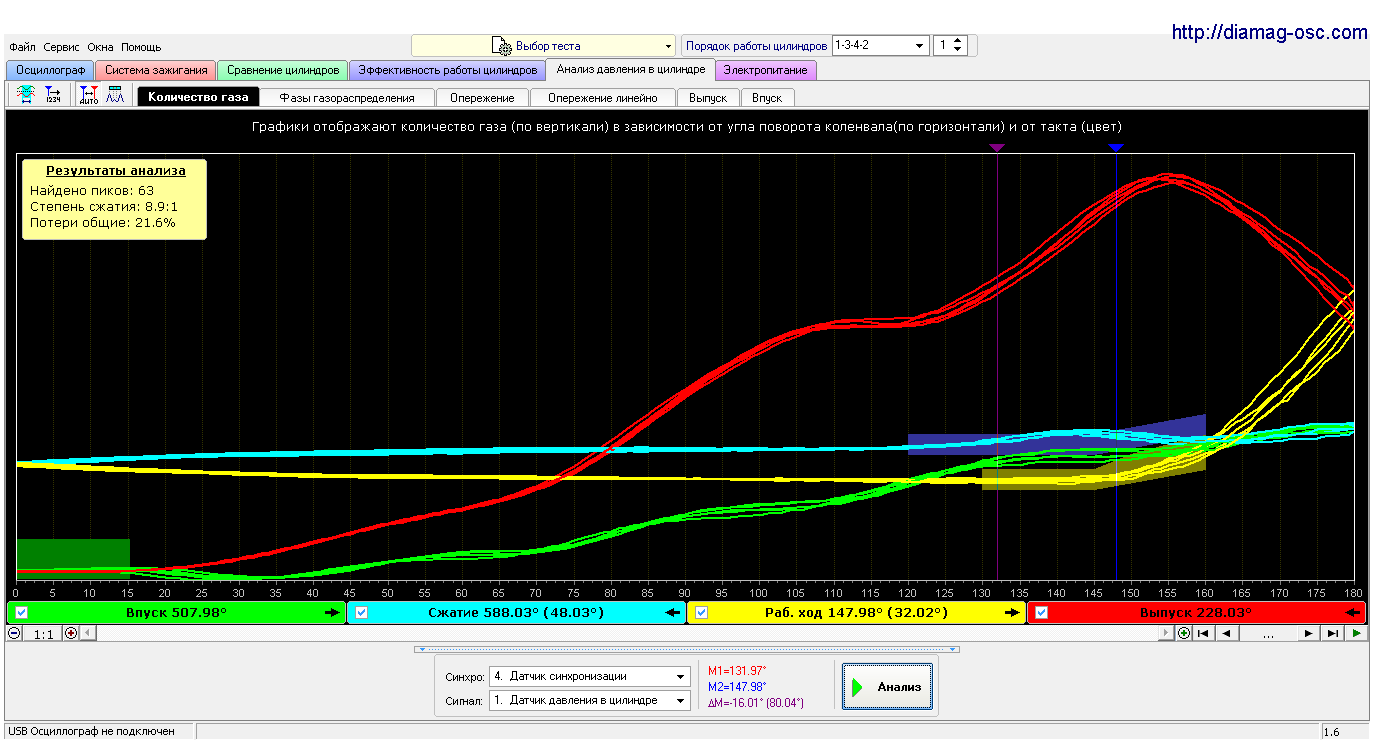Click the red zoom in plus icon

(71, 633)
